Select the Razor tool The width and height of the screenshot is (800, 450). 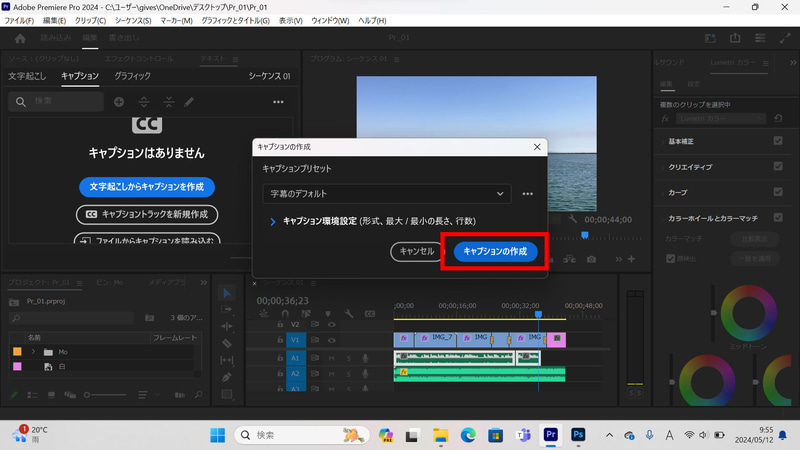227,343
